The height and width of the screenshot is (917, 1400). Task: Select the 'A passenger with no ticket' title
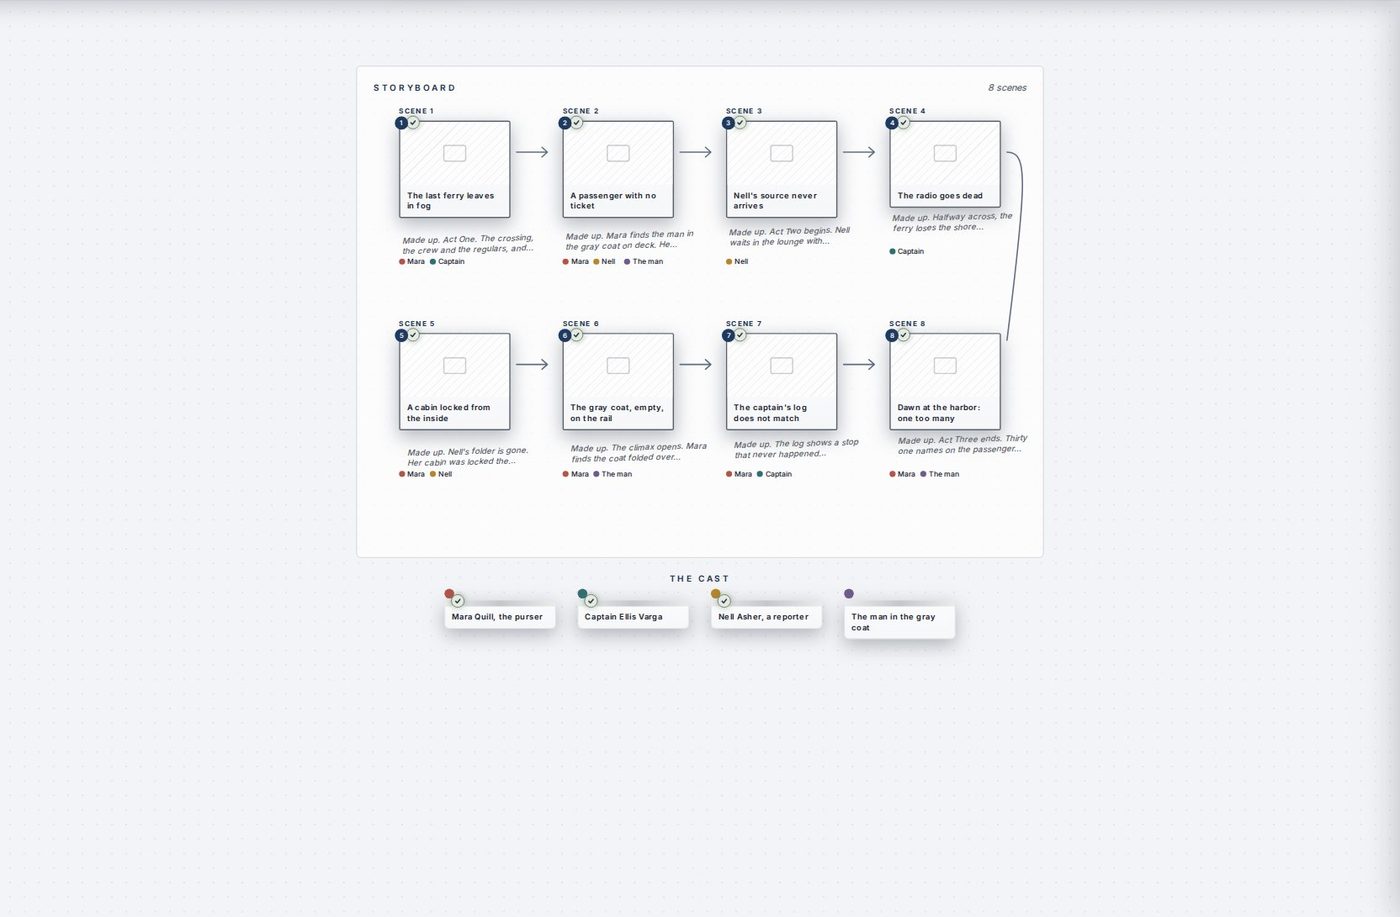pyautogui.click(x=613, y=201)
